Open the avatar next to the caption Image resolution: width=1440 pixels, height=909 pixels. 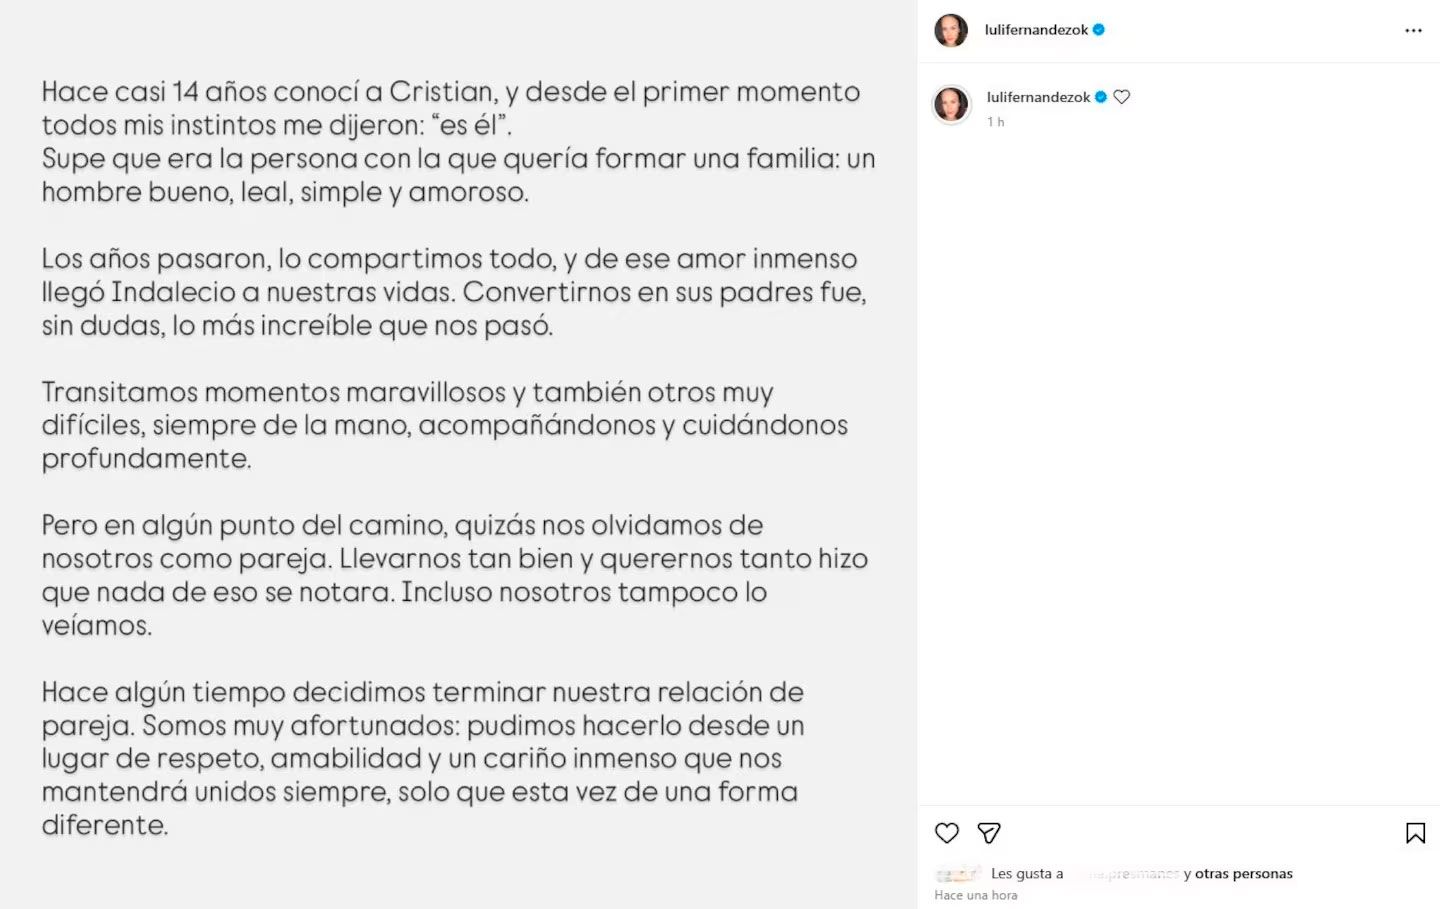tap(951, 104)
